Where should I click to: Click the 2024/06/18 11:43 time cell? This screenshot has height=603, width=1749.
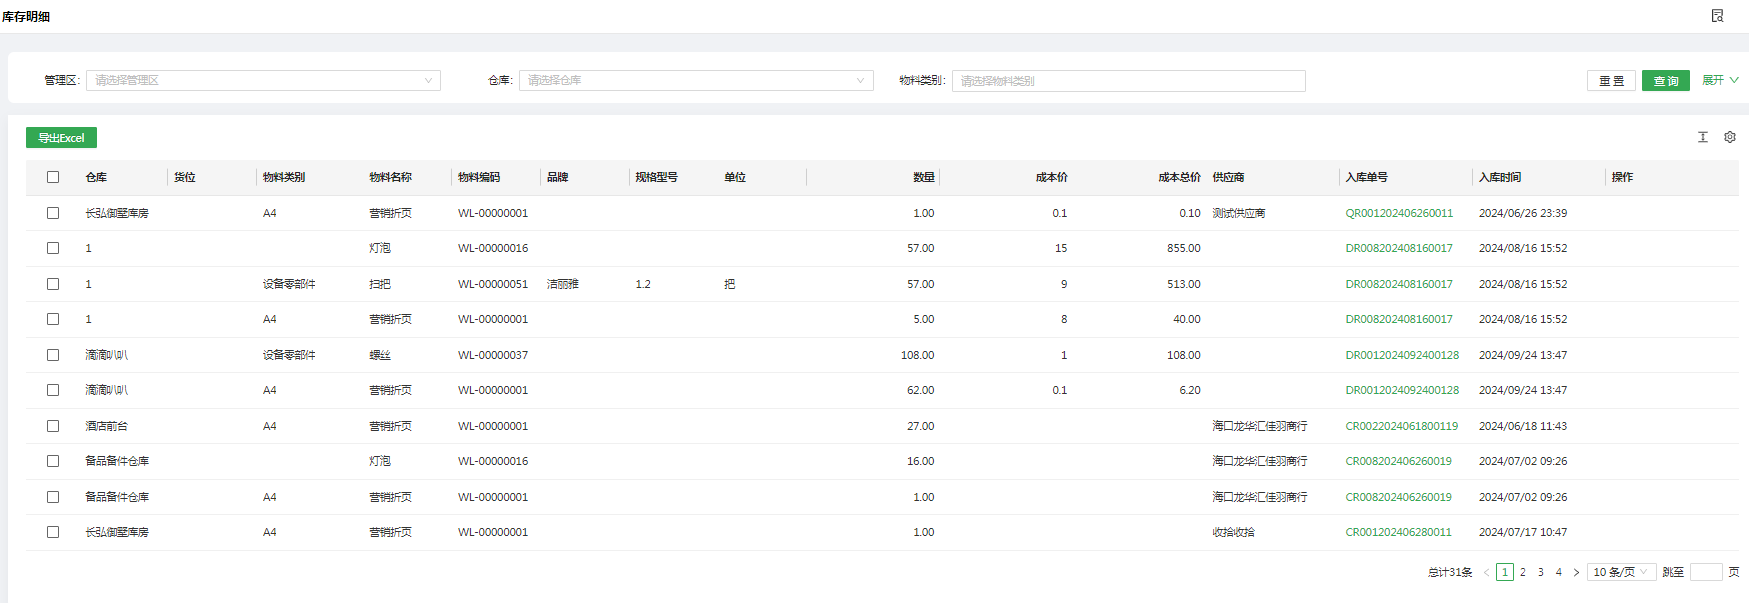[x=1523, y=426]
